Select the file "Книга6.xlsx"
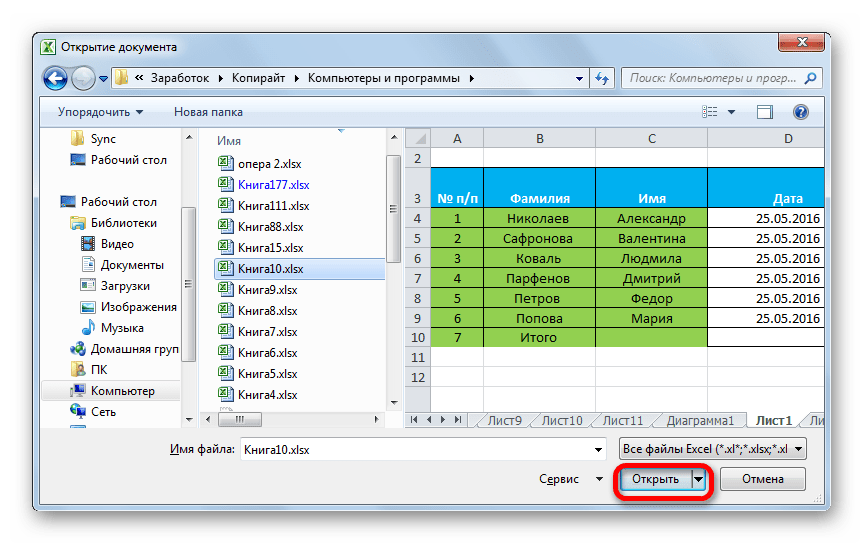This screenshot has height=544, width=864. click(257, 352)
